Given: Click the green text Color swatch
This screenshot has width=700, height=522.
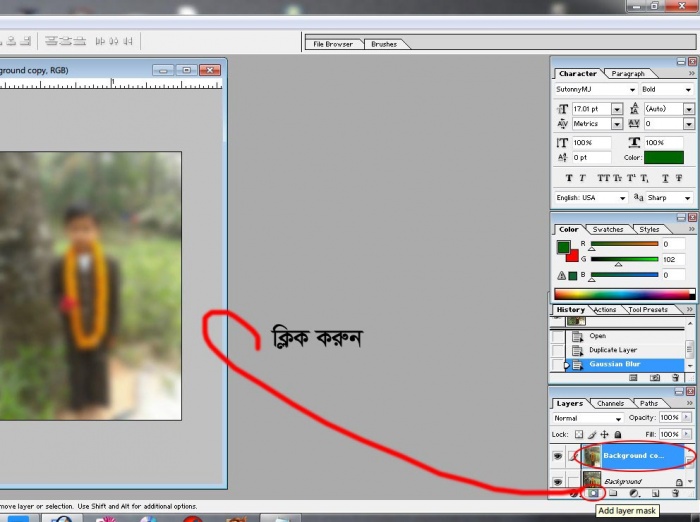Looking at the screenshot, I should (663, 157).
